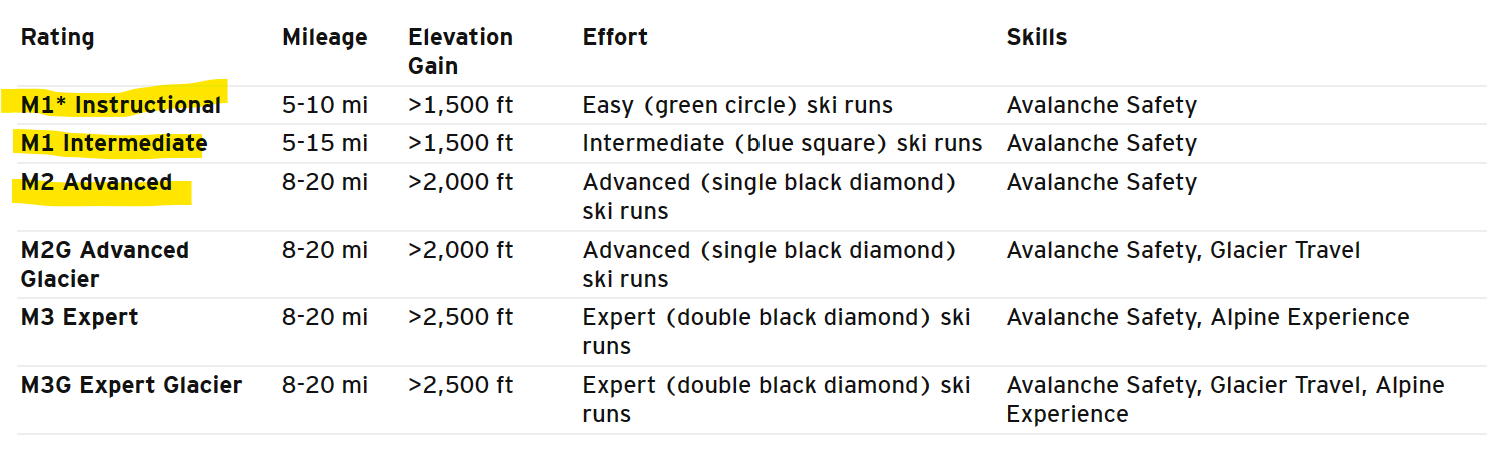1495x456 pixels.
Task: Click the M1 Intermediate rating label
Action: coord(113,143)
